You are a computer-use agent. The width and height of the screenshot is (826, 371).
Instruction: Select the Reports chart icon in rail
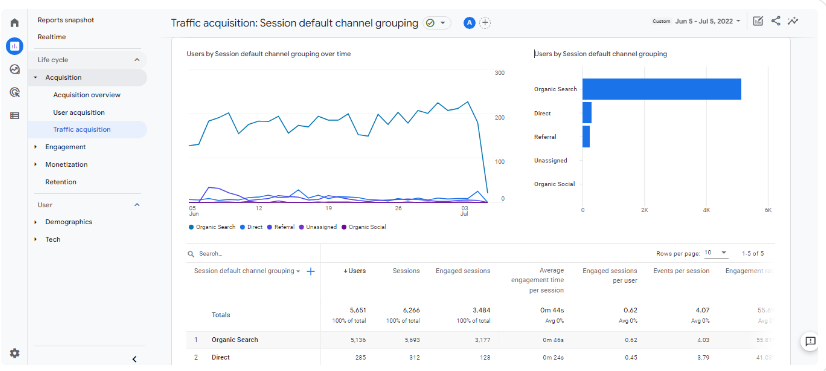pyautogui.click(x=15, y=46)
